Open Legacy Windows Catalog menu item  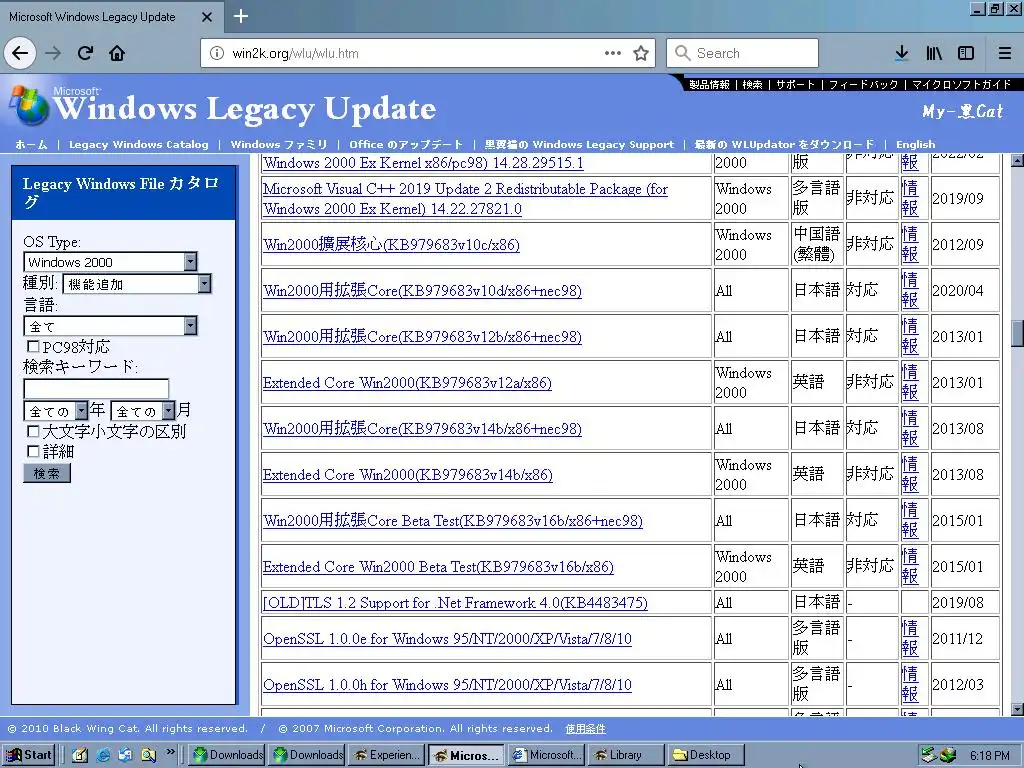pos(138,144)
